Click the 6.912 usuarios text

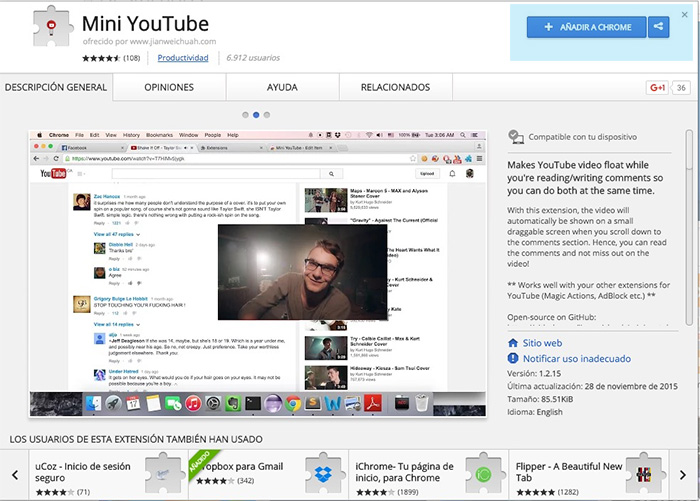coord(253,58)
